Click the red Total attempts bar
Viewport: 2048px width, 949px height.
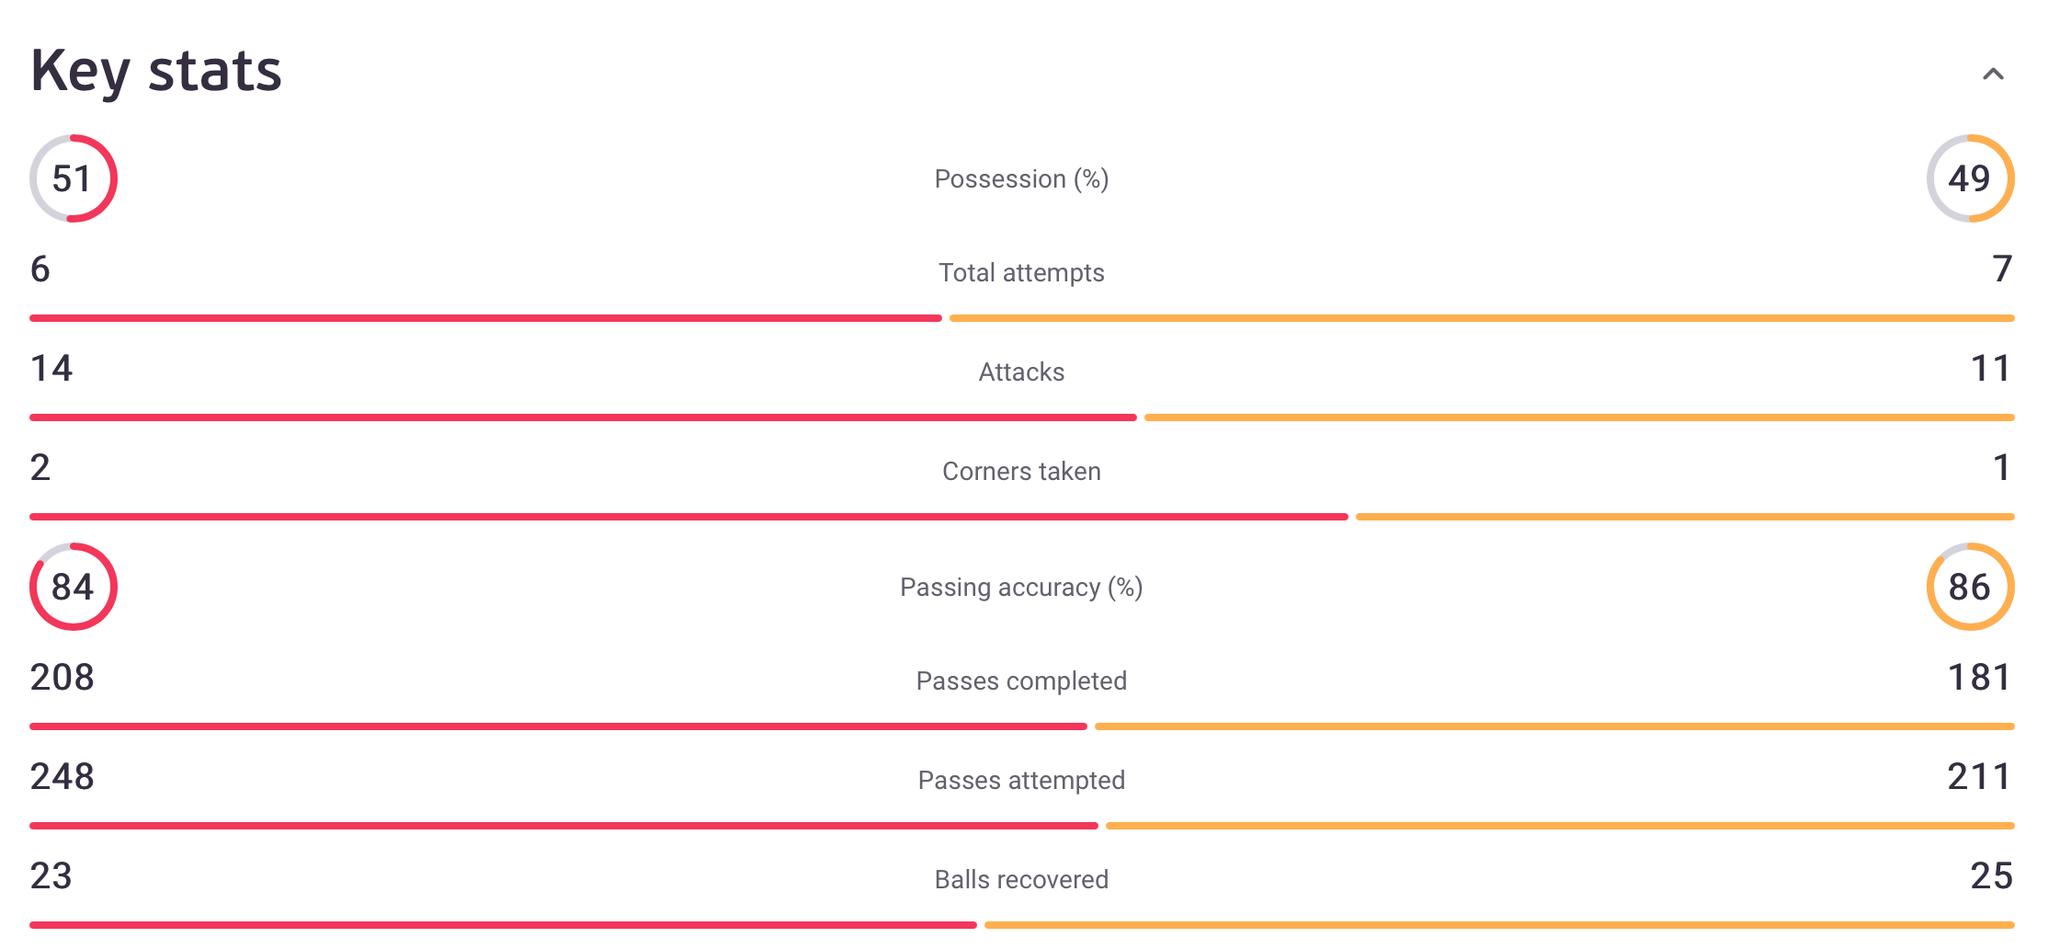point(486,318)
